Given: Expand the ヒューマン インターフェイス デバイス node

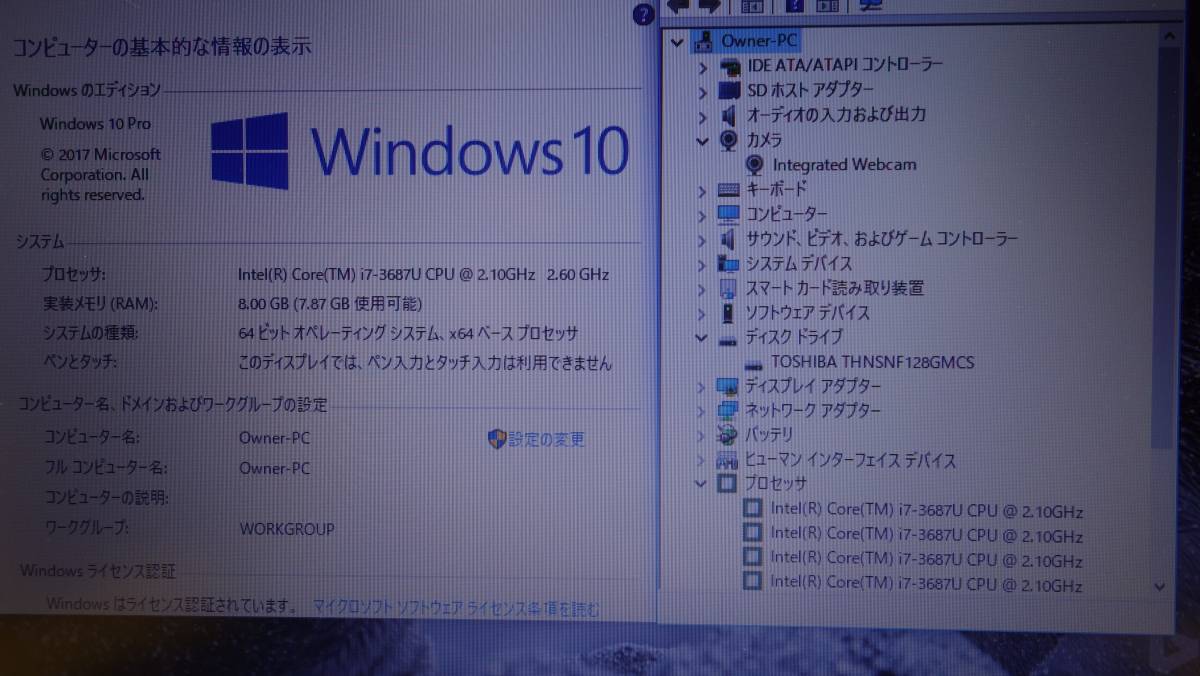Looking at the screenshot, I should (702, 461).
